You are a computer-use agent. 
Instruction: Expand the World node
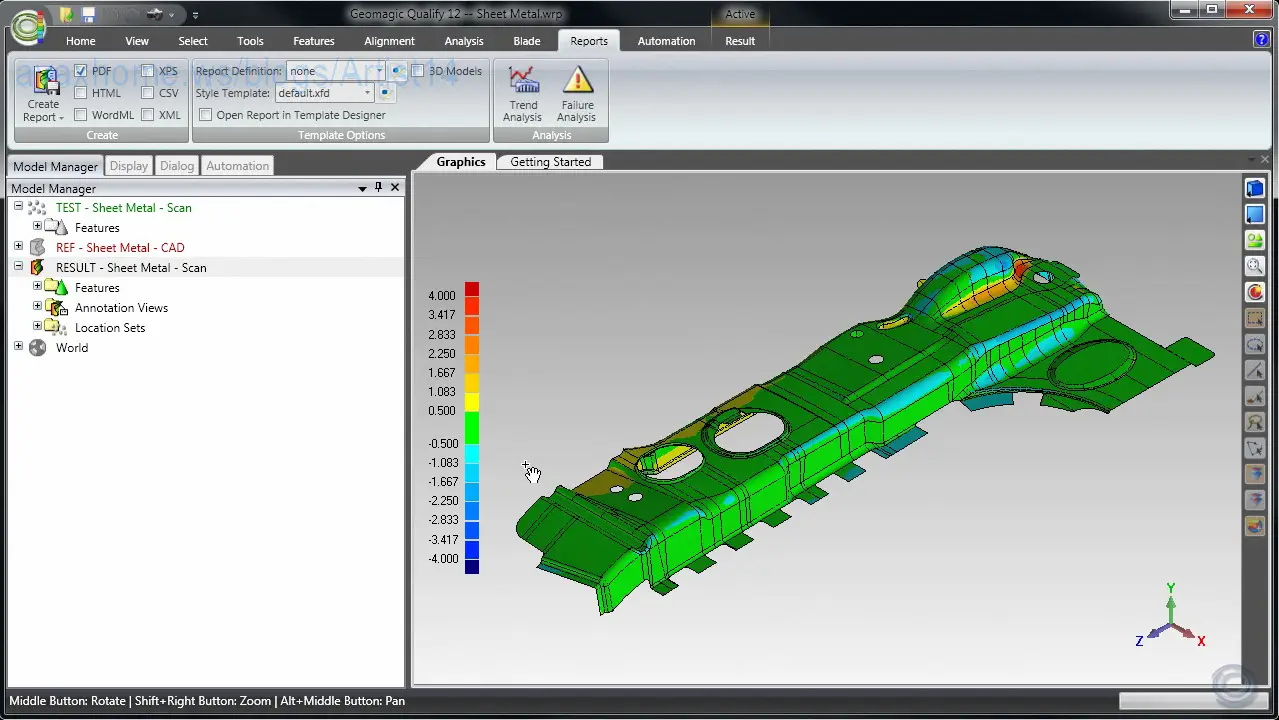18,347
